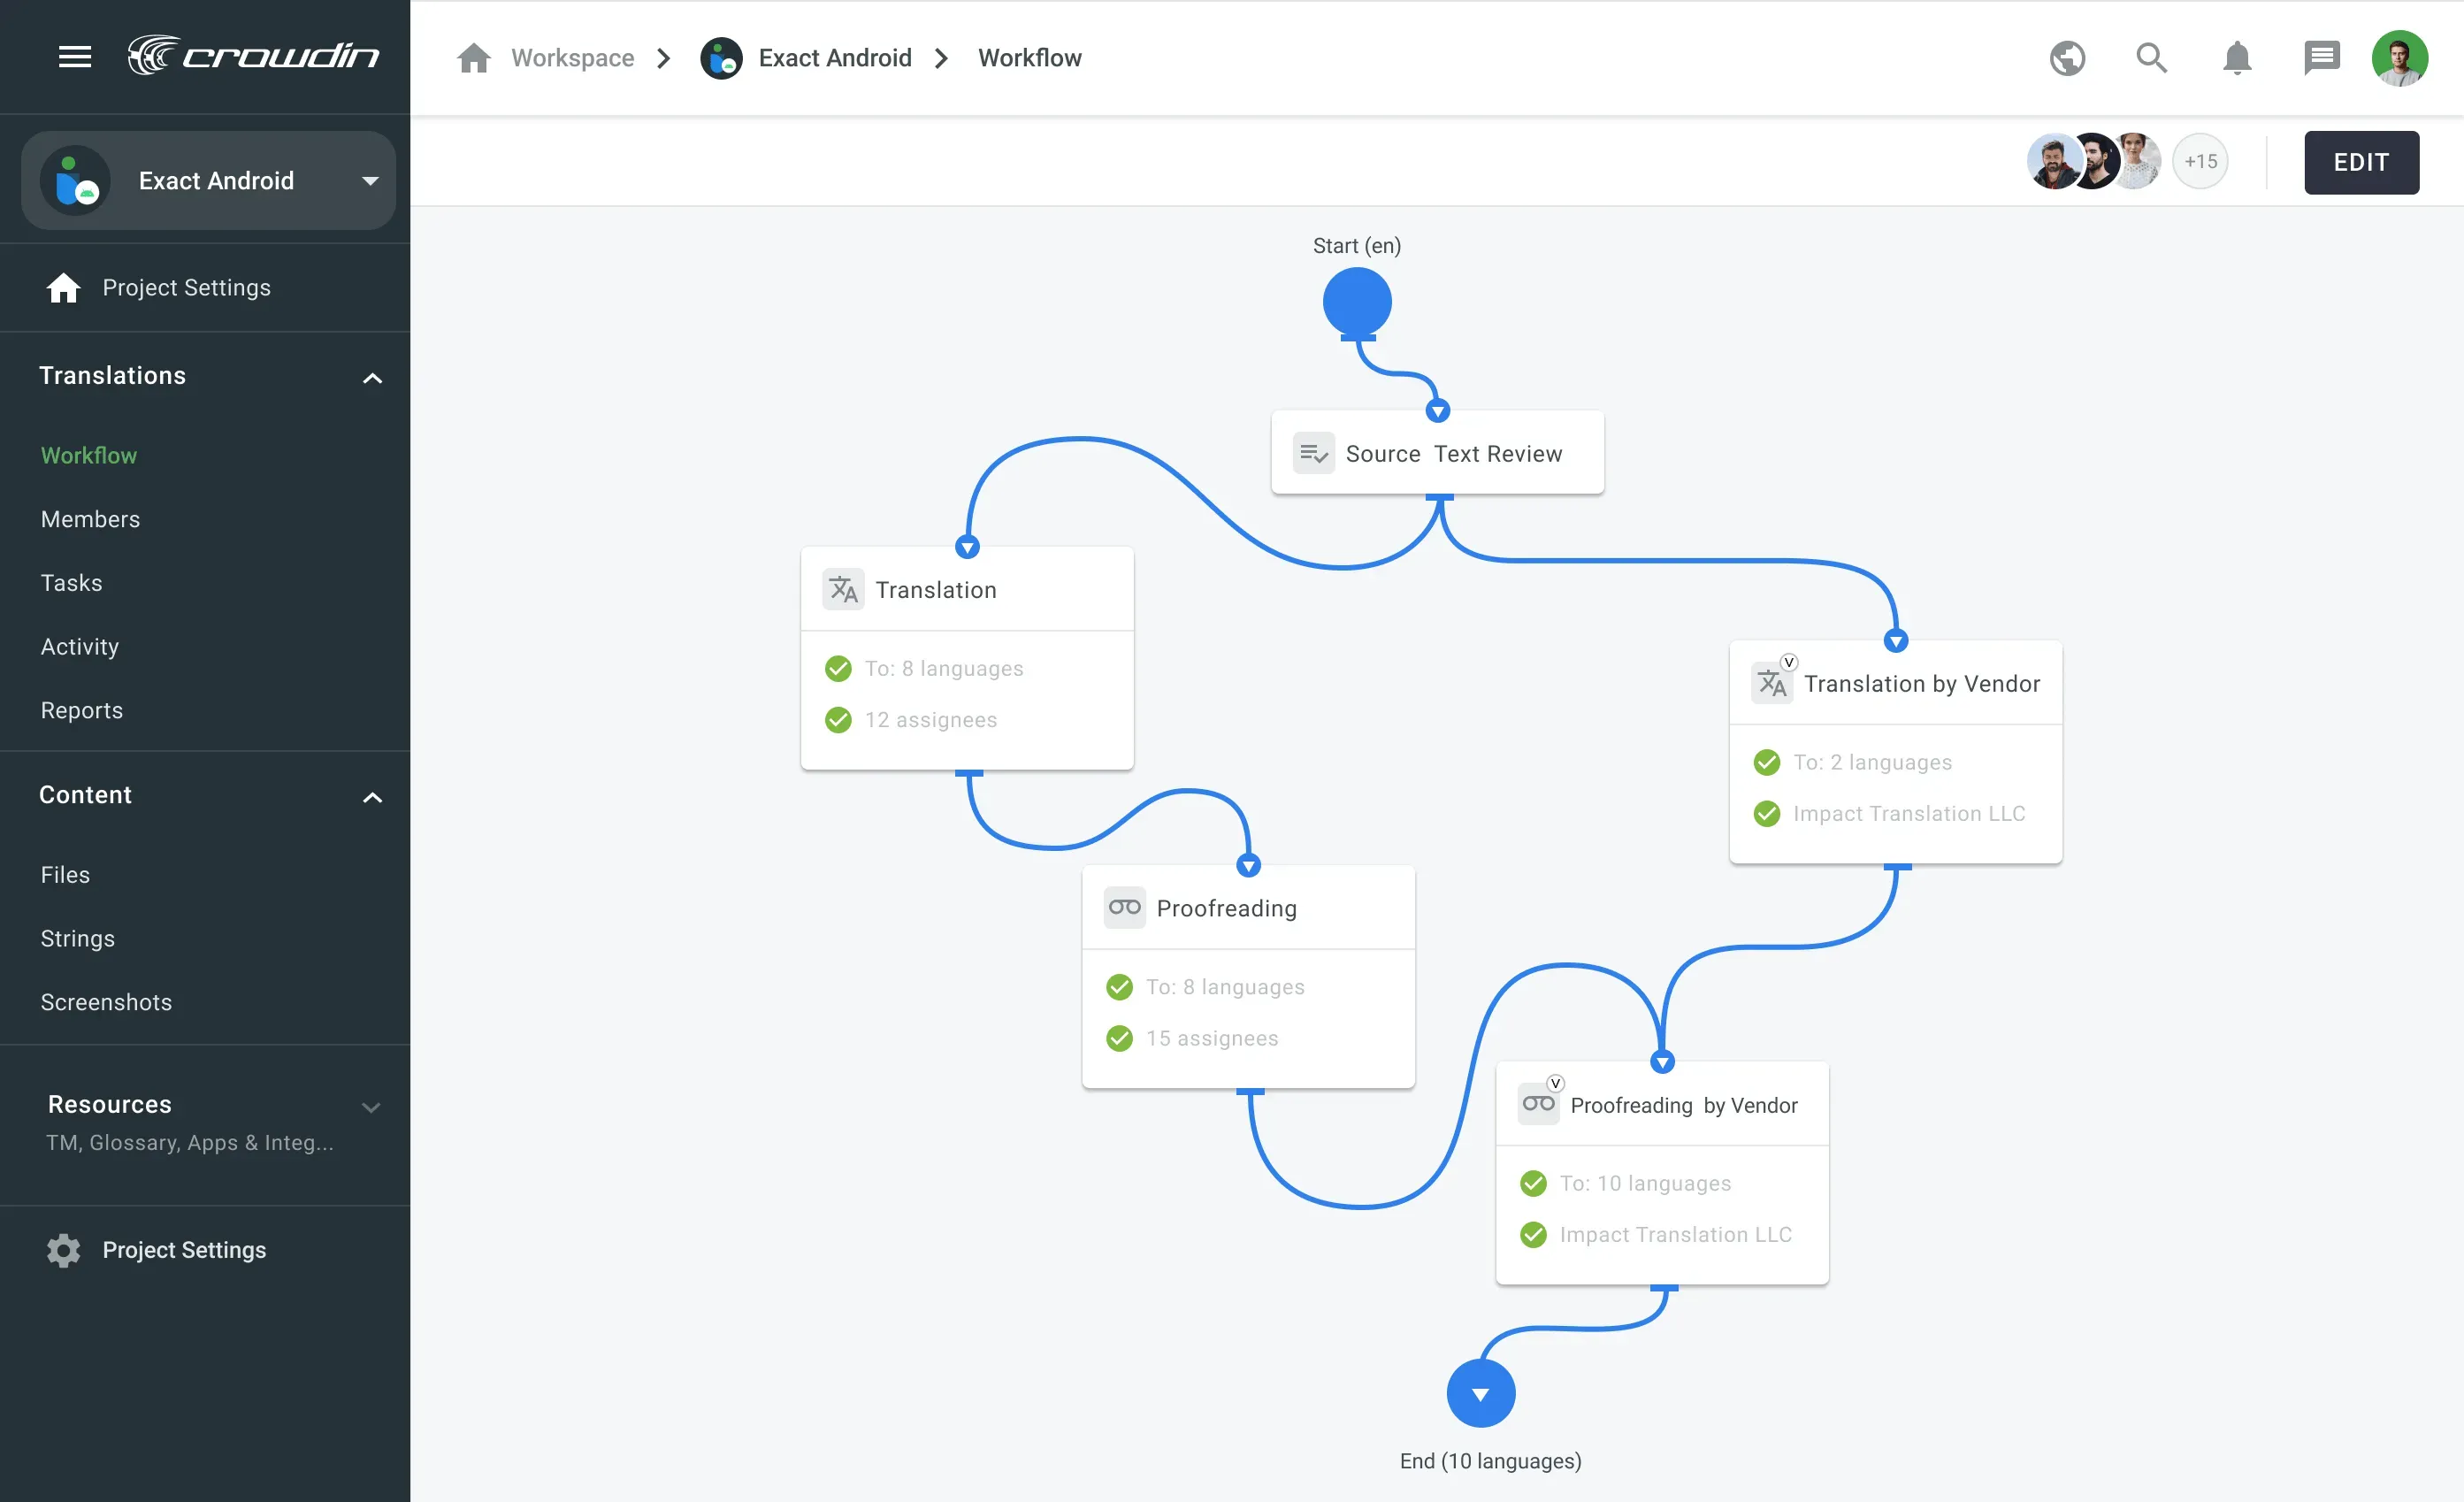Open the conversations/messages icon
The image size is (2464, 1502).
tap(2322, 58)
